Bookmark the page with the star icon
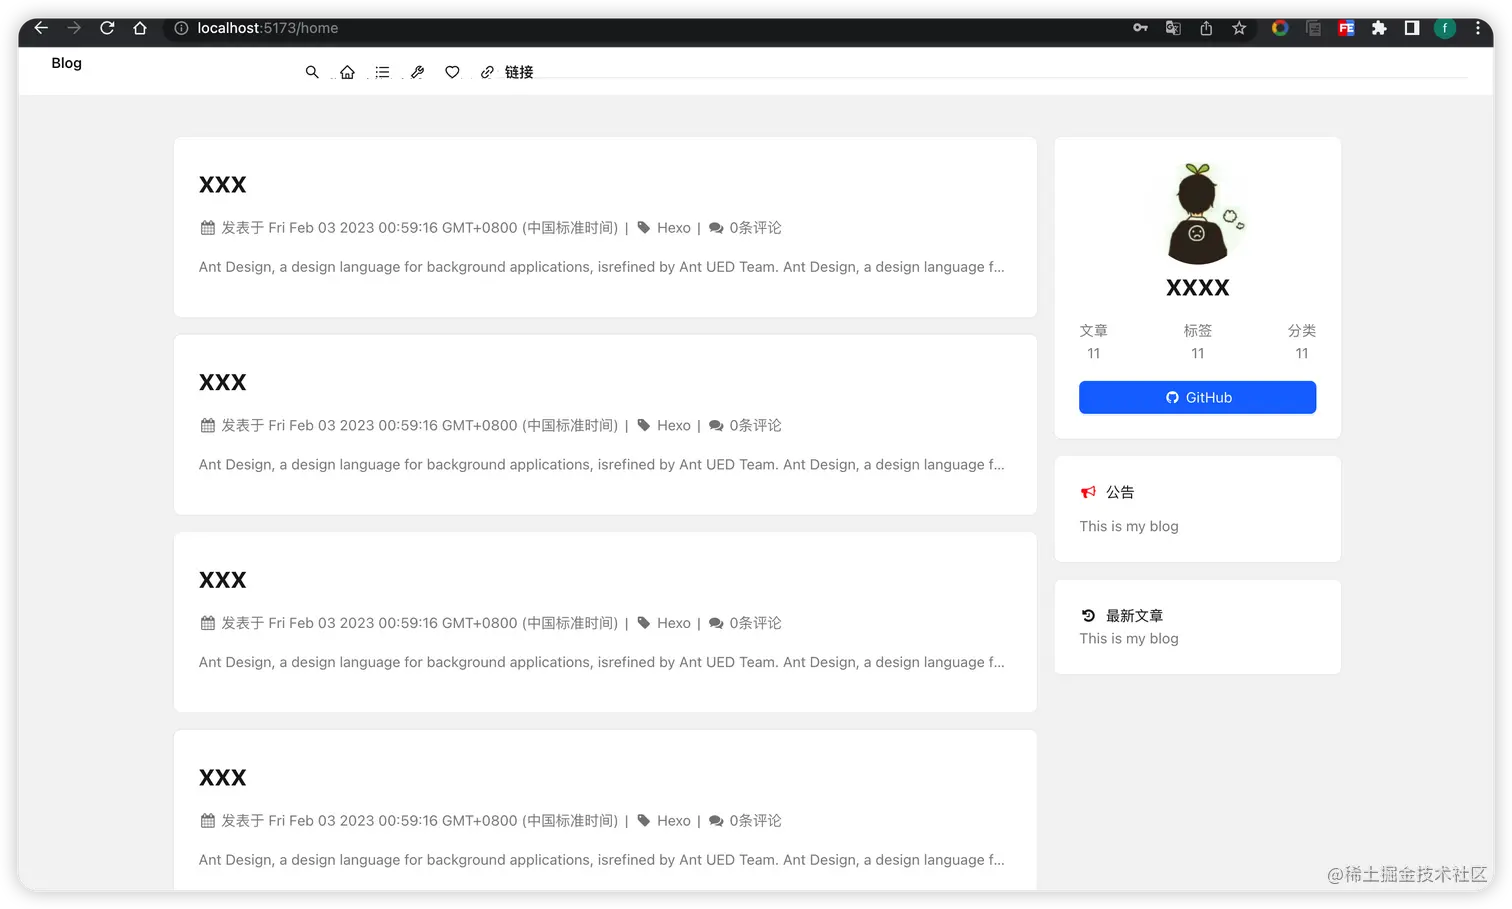The width and height of the screenshot is (1512, 909). pyautogui.click(x=1239, y=28)
